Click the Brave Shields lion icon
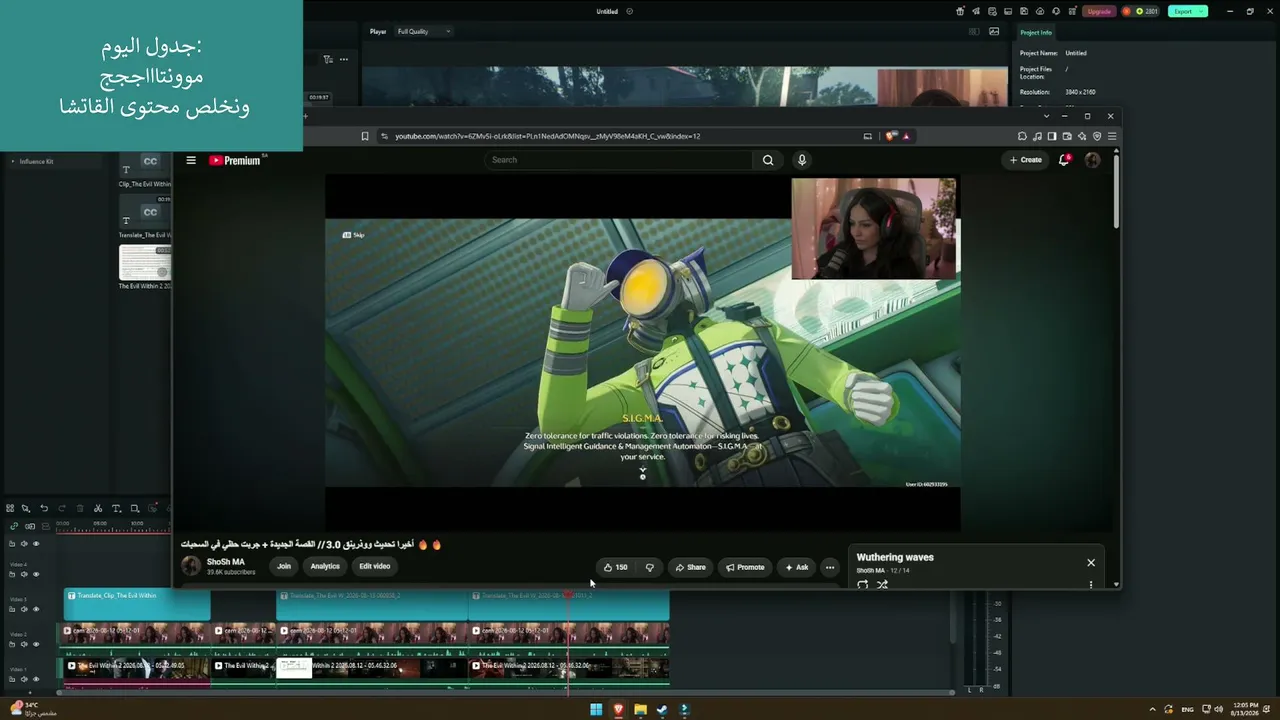Viewport: 1280px width, 720px height. (891, 136)
